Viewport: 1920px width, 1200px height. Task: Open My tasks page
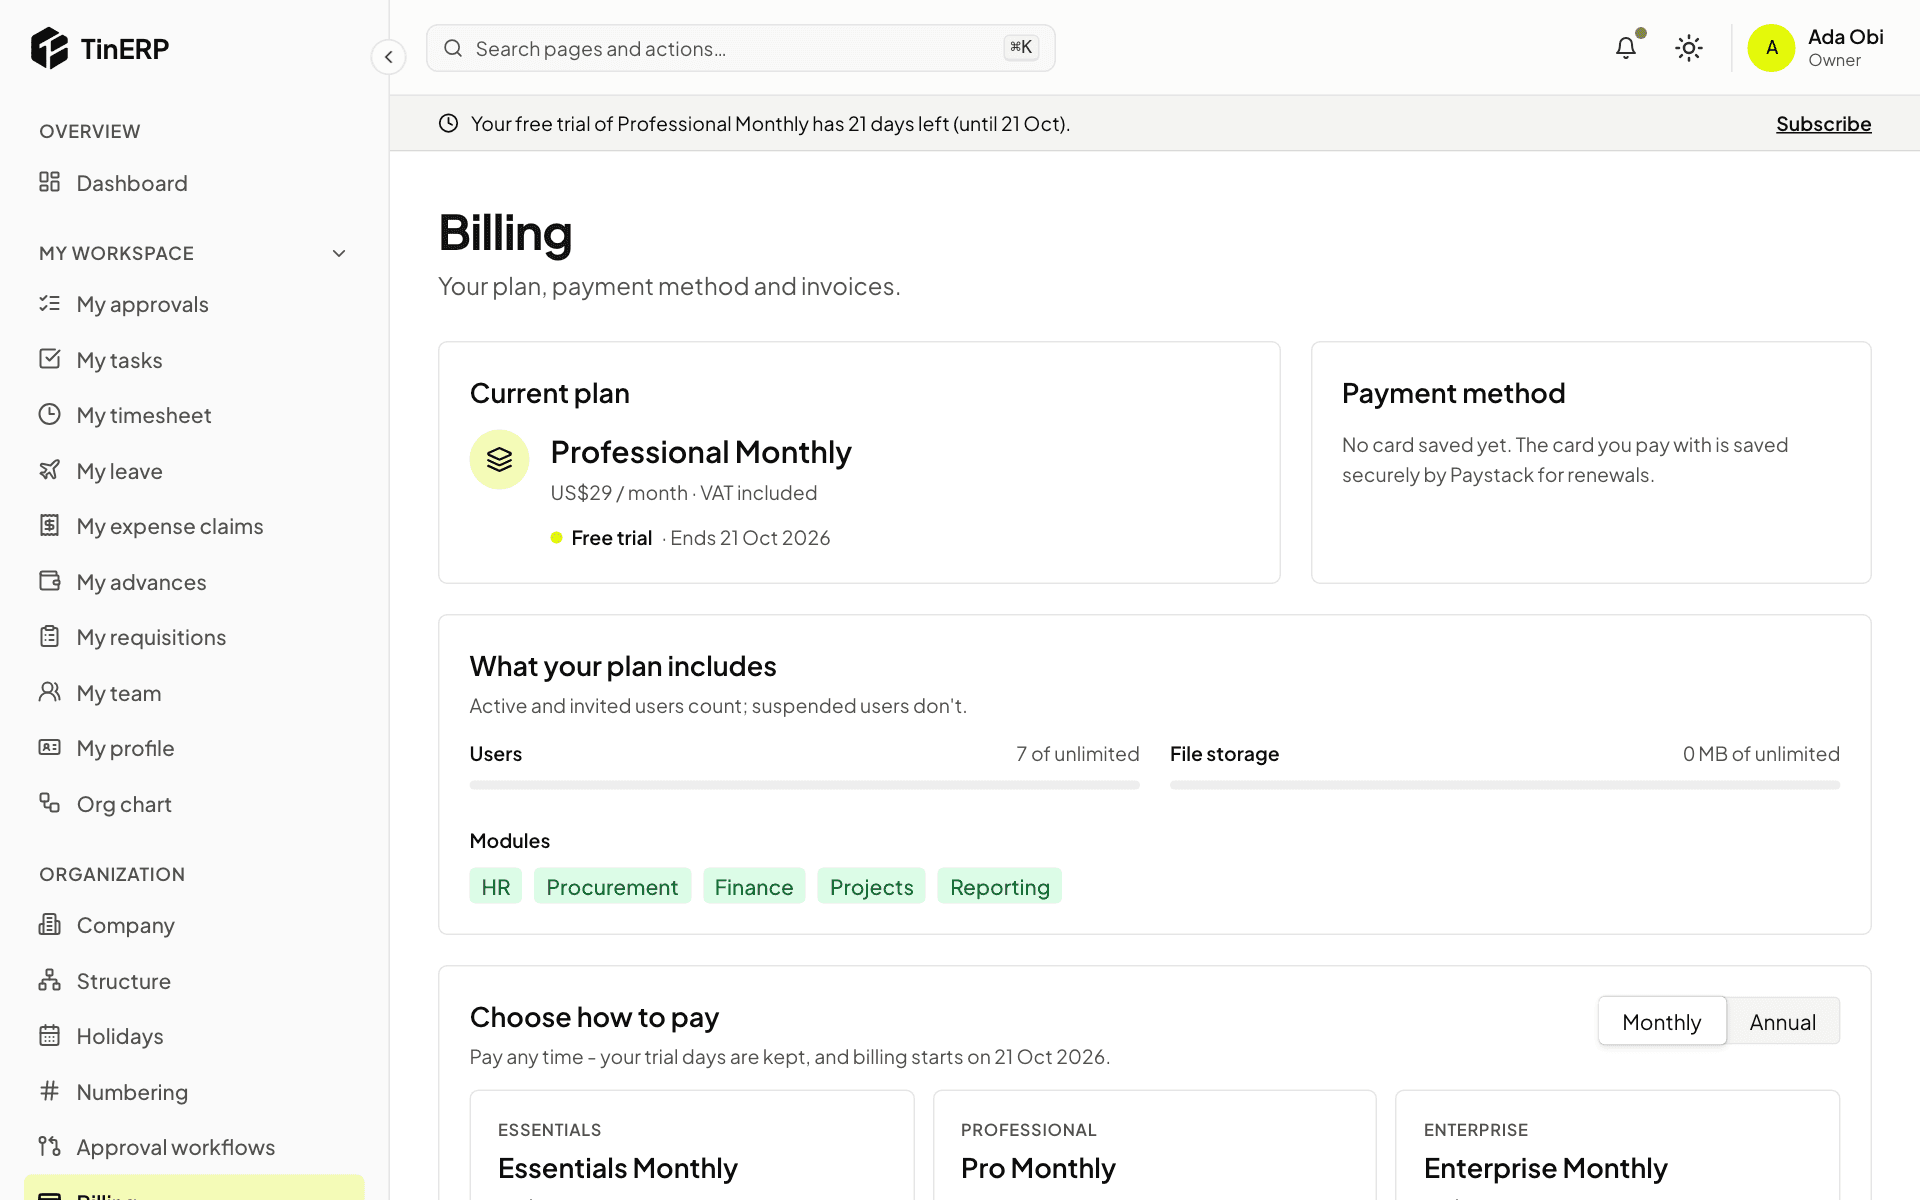pyautogui.click(x=194, y=359)
